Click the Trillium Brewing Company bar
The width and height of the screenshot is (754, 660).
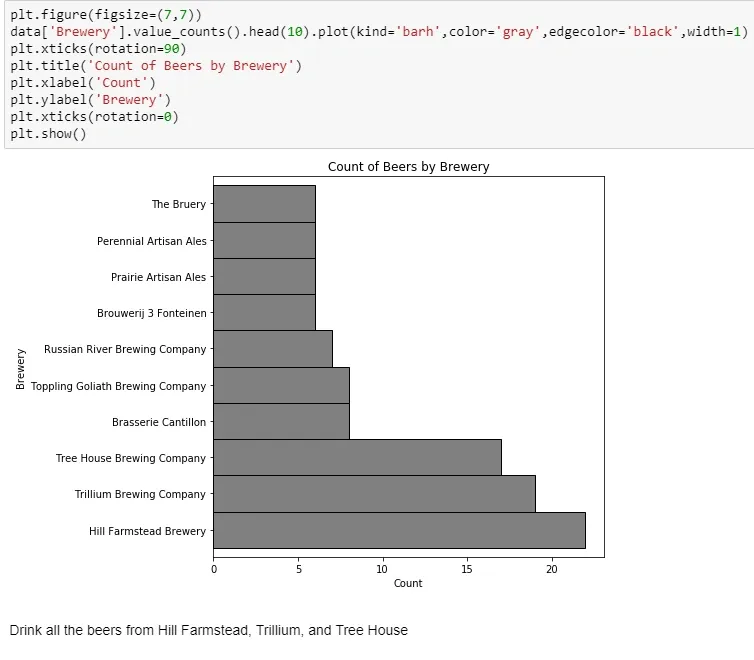pyautogui.click(x=374, y=494)
